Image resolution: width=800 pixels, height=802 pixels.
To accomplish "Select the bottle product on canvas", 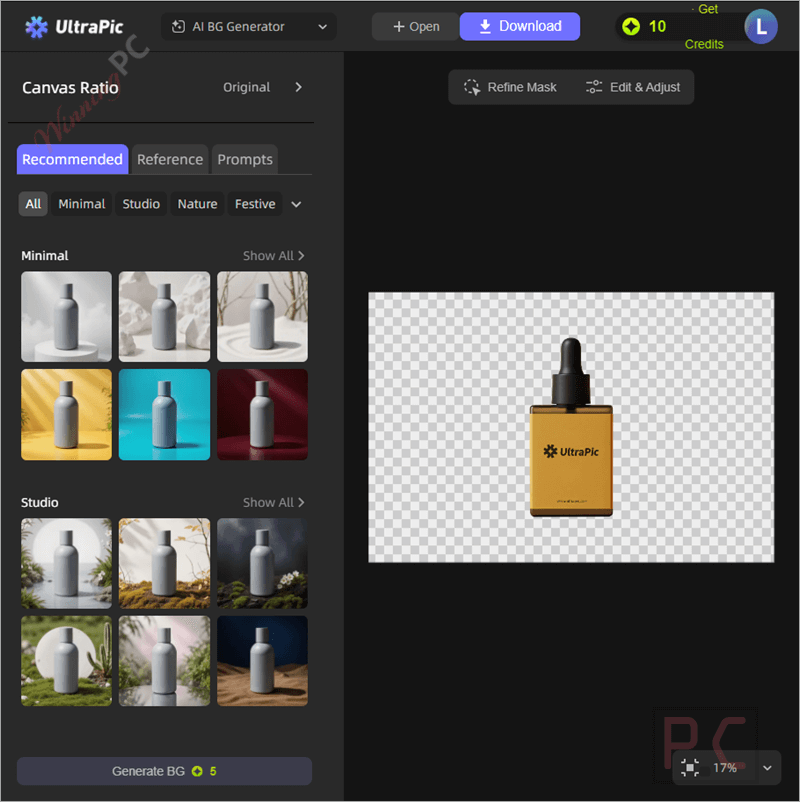I will 571,428.
